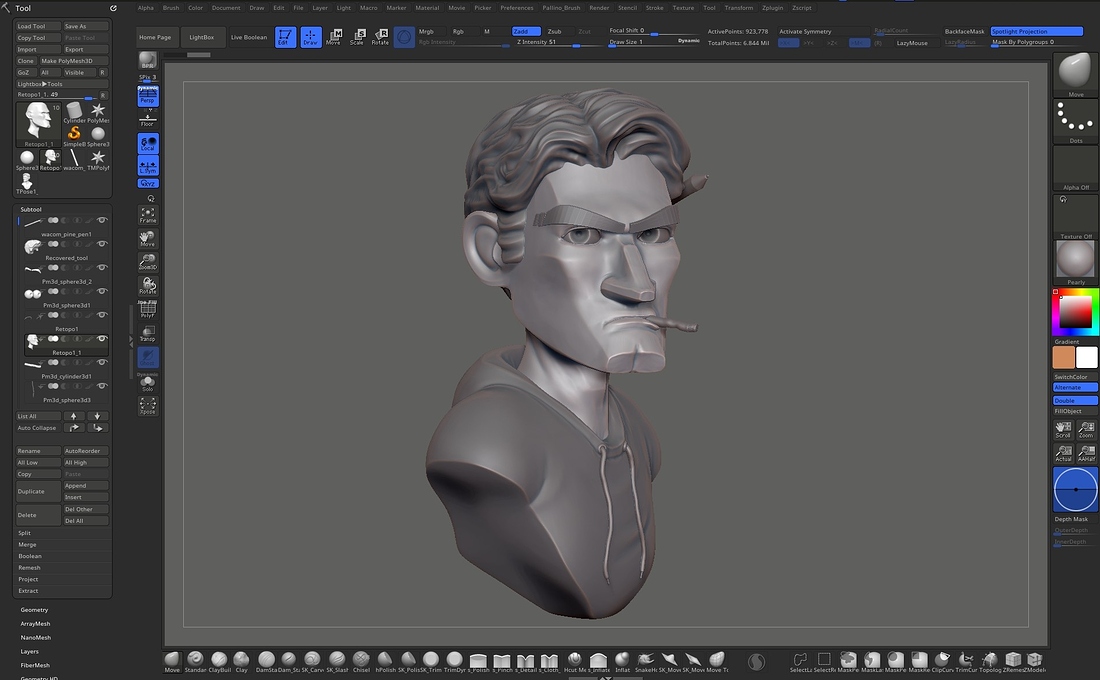Click the Scroll document icon
1100x680 pixels.
coord(1064,429)
